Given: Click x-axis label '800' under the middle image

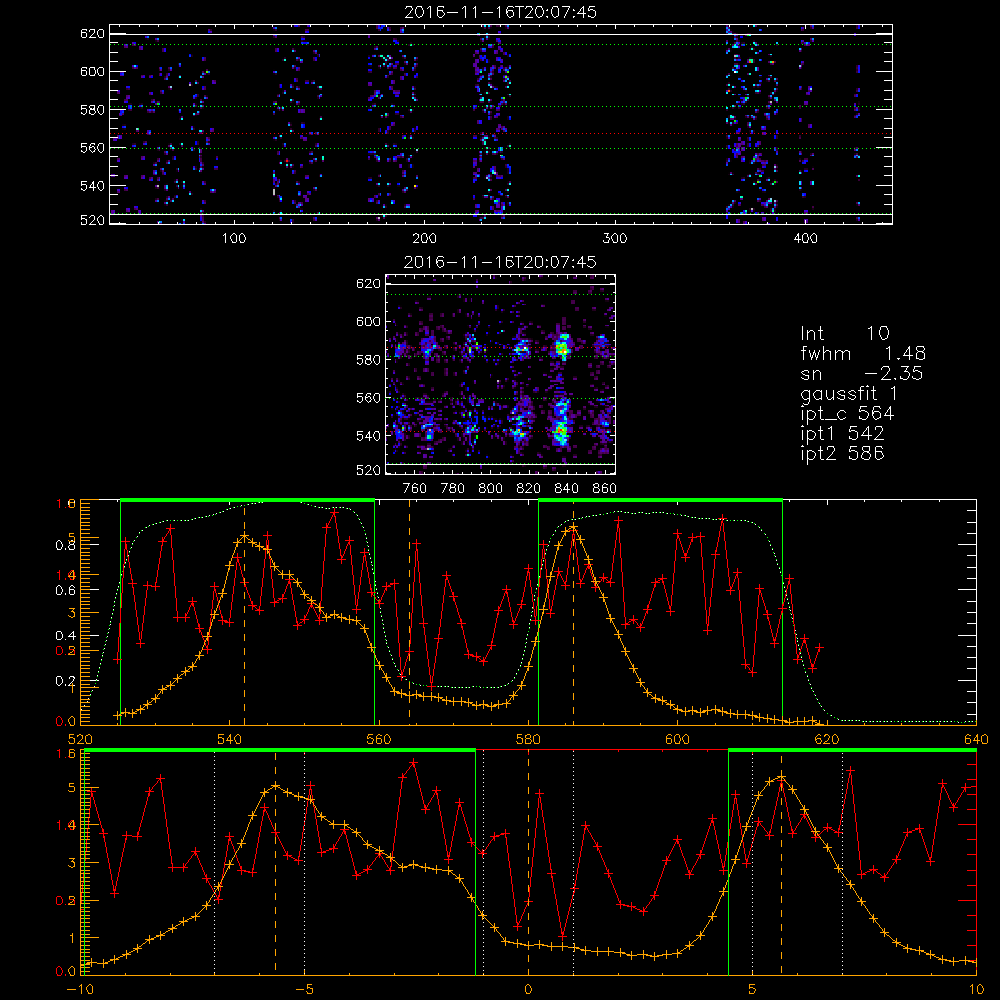Looking at the screenshot, I should coord(490,489).
